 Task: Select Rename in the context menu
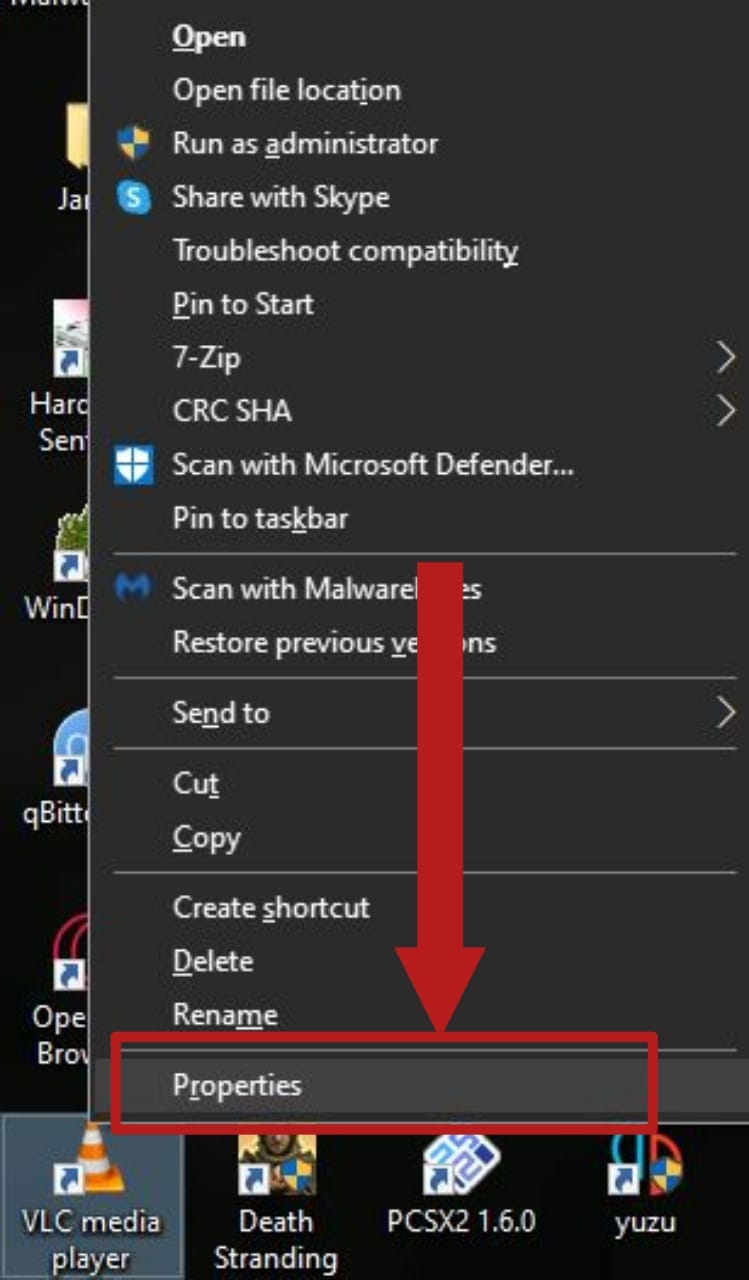pos(225,1015)
